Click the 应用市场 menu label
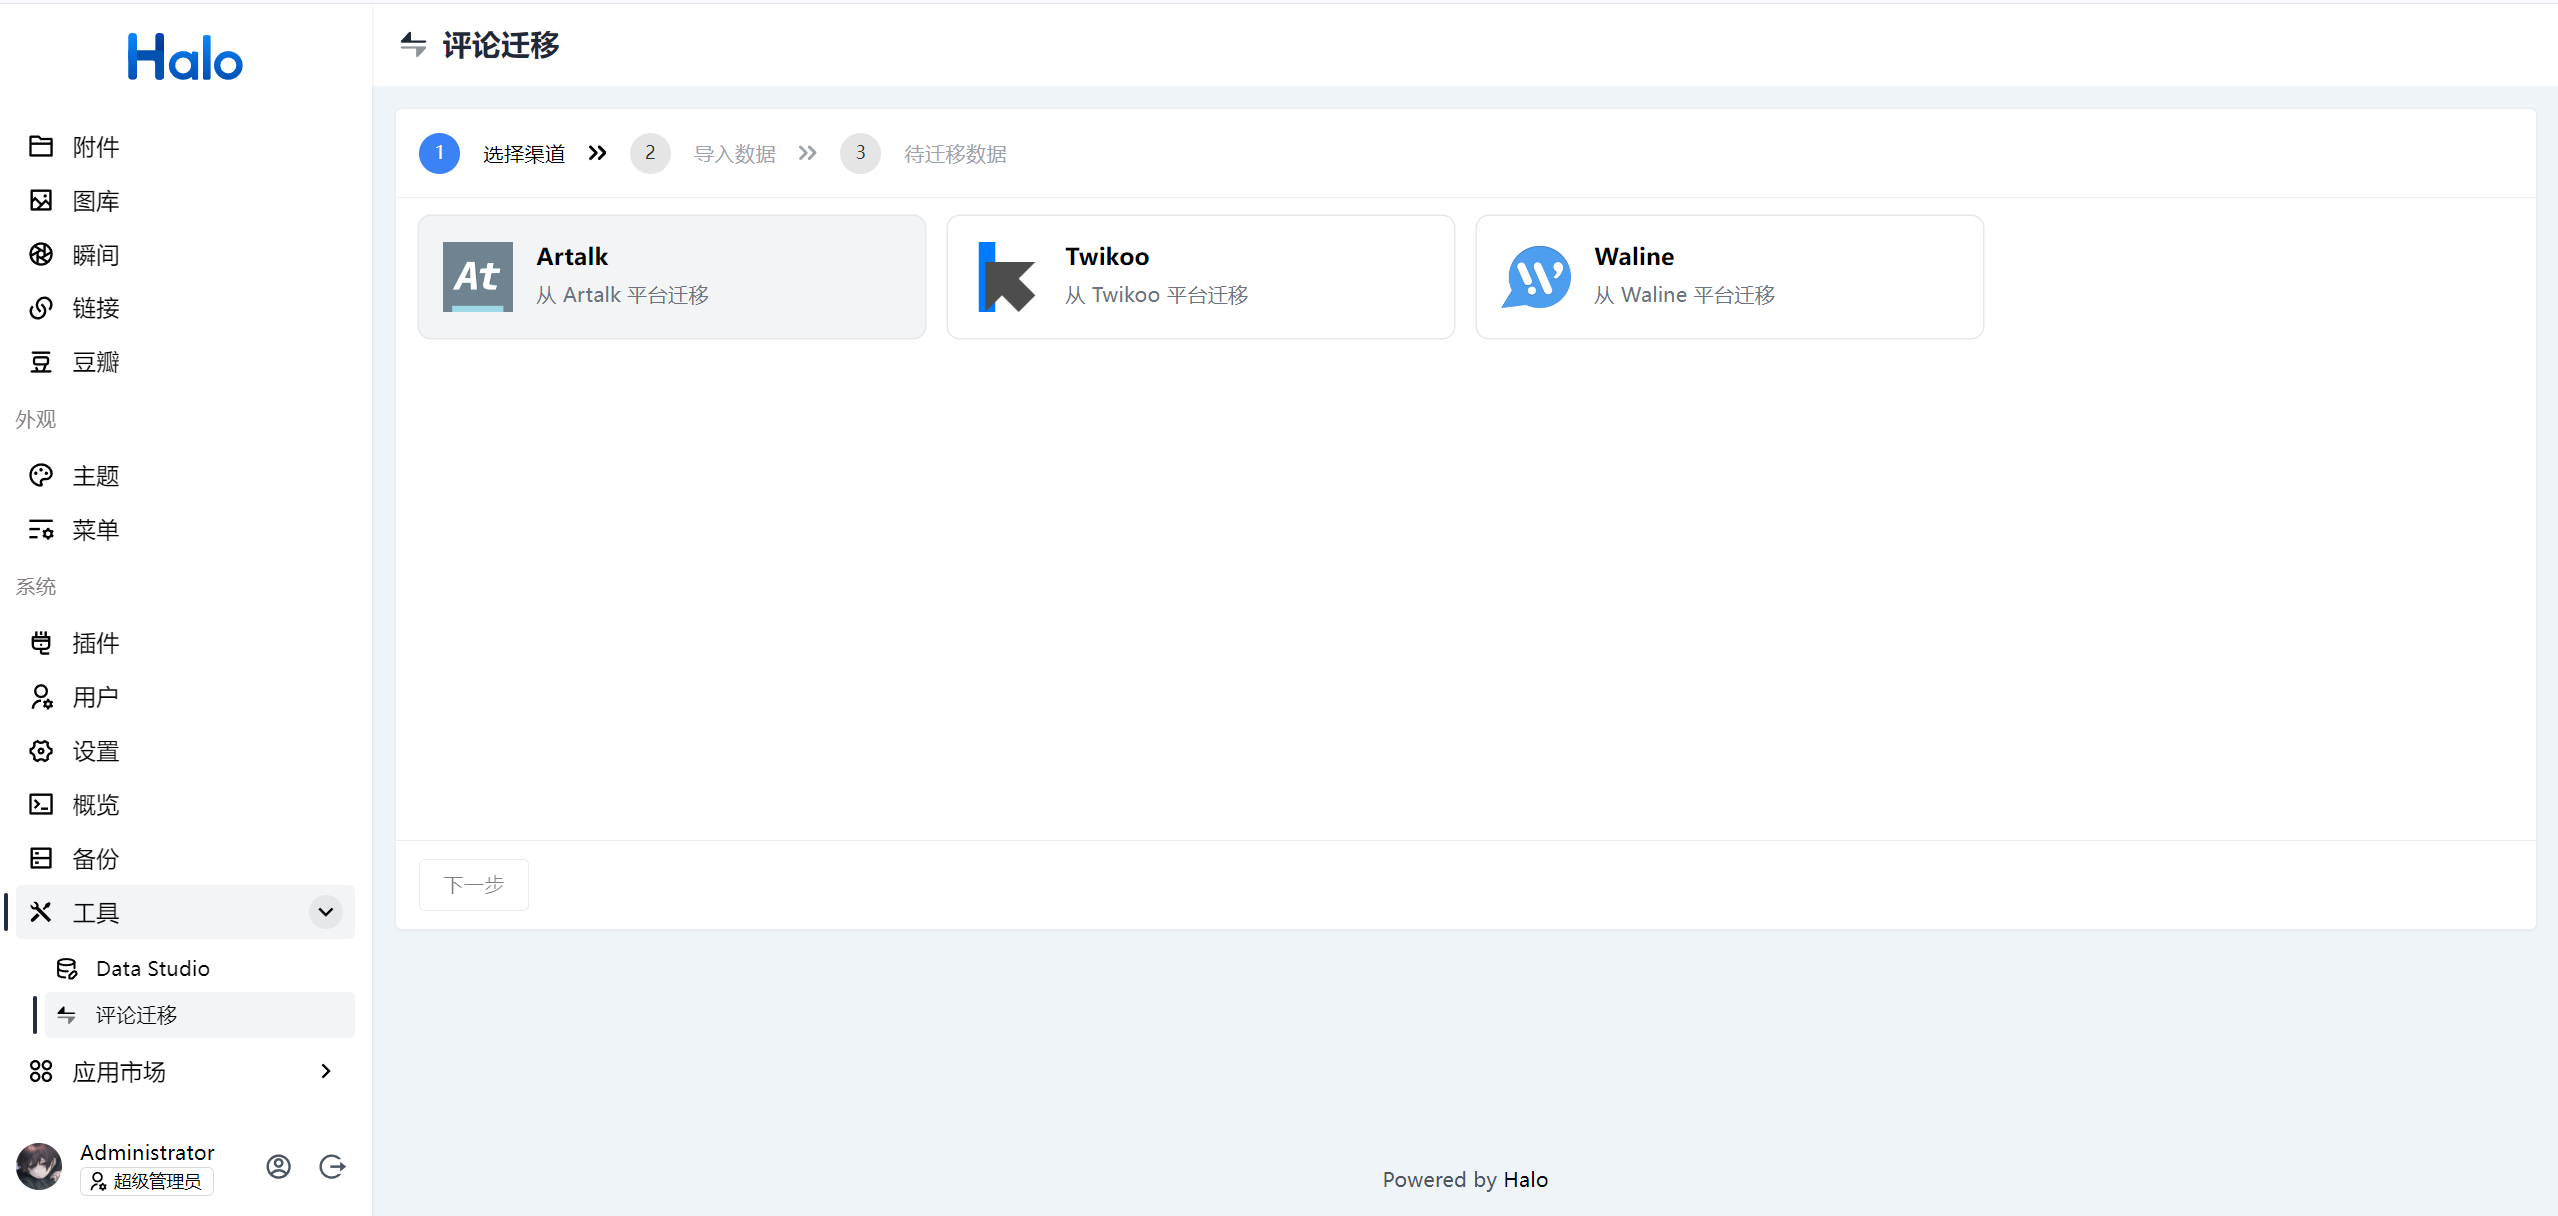2558x1216 pixels. coord(119,1072)
